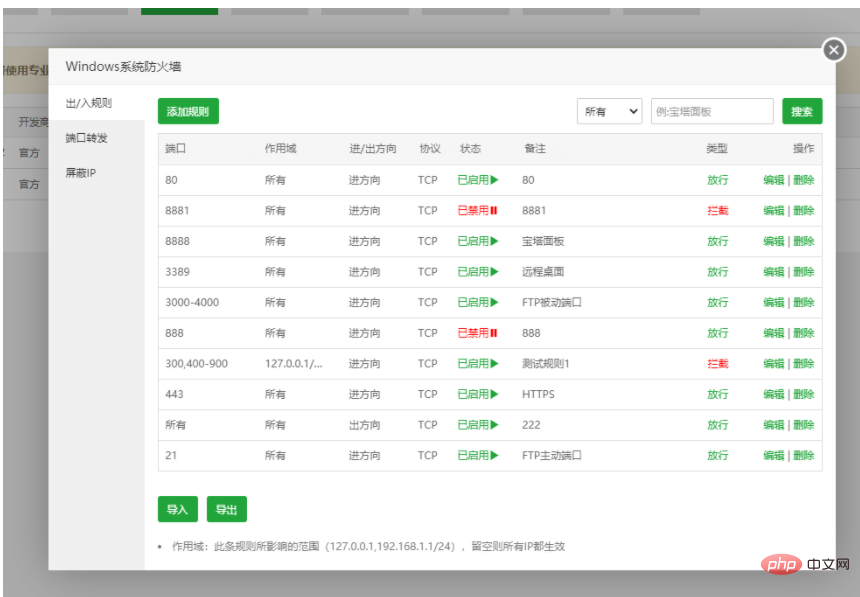Image resolution: width=860 pixels, height=597 pixels.
Task: Click the 状态 column header
Action: 470,149
